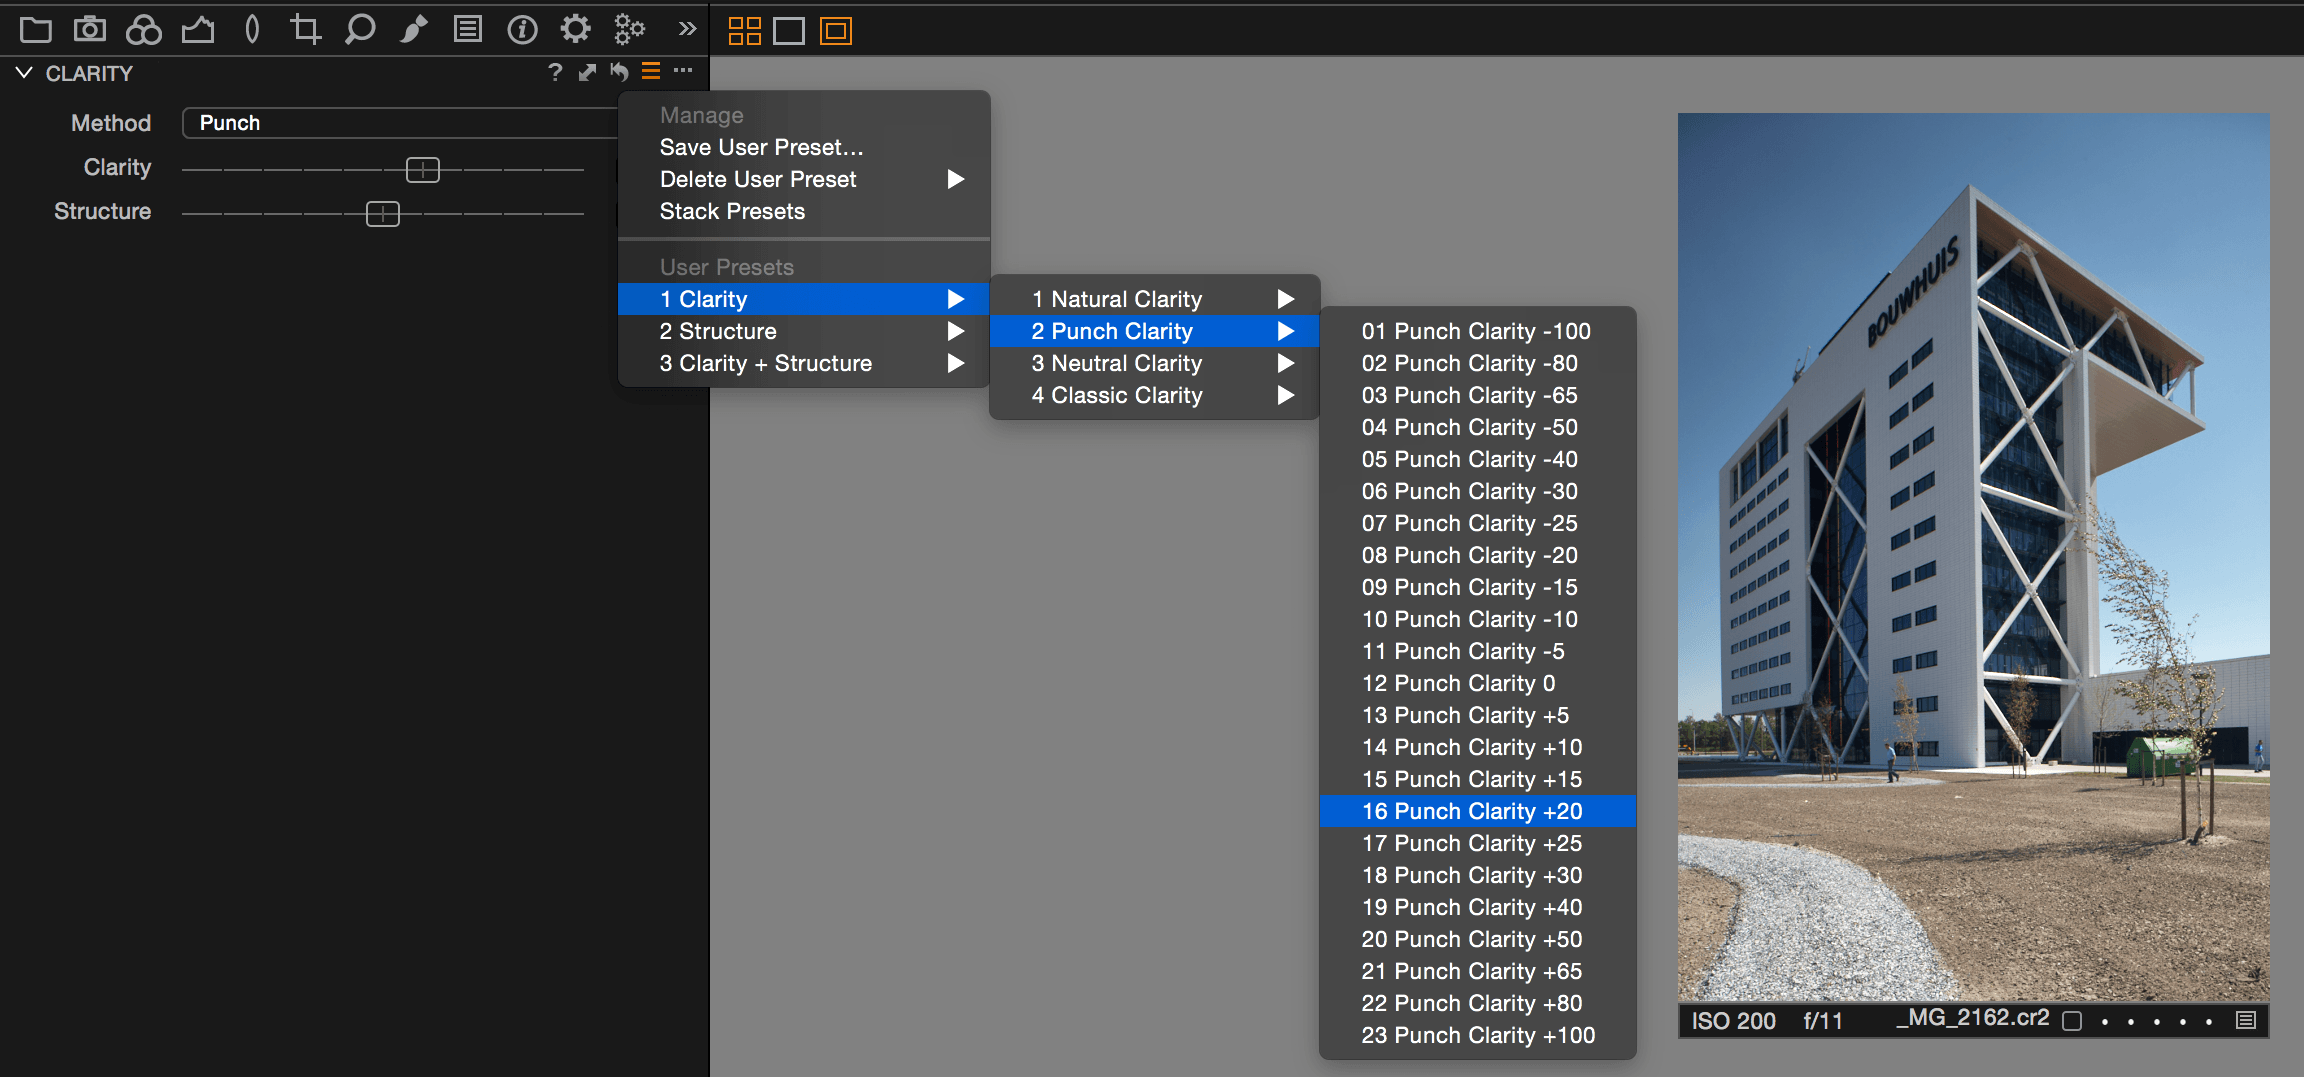Apply preset 01 Punch Clarity -100
Image resolution: width=2304 pixels, height=1077 pixels.
pyautogui.click(x=1478, y=331)
